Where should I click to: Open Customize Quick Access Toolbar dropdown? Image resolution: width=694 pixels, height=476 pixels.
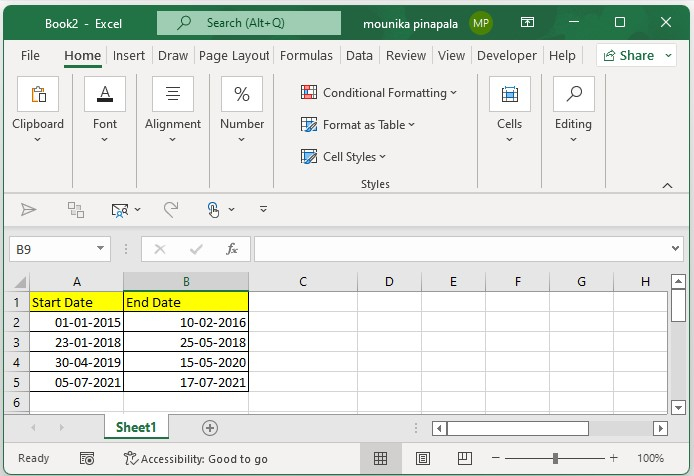pos(263,209)
